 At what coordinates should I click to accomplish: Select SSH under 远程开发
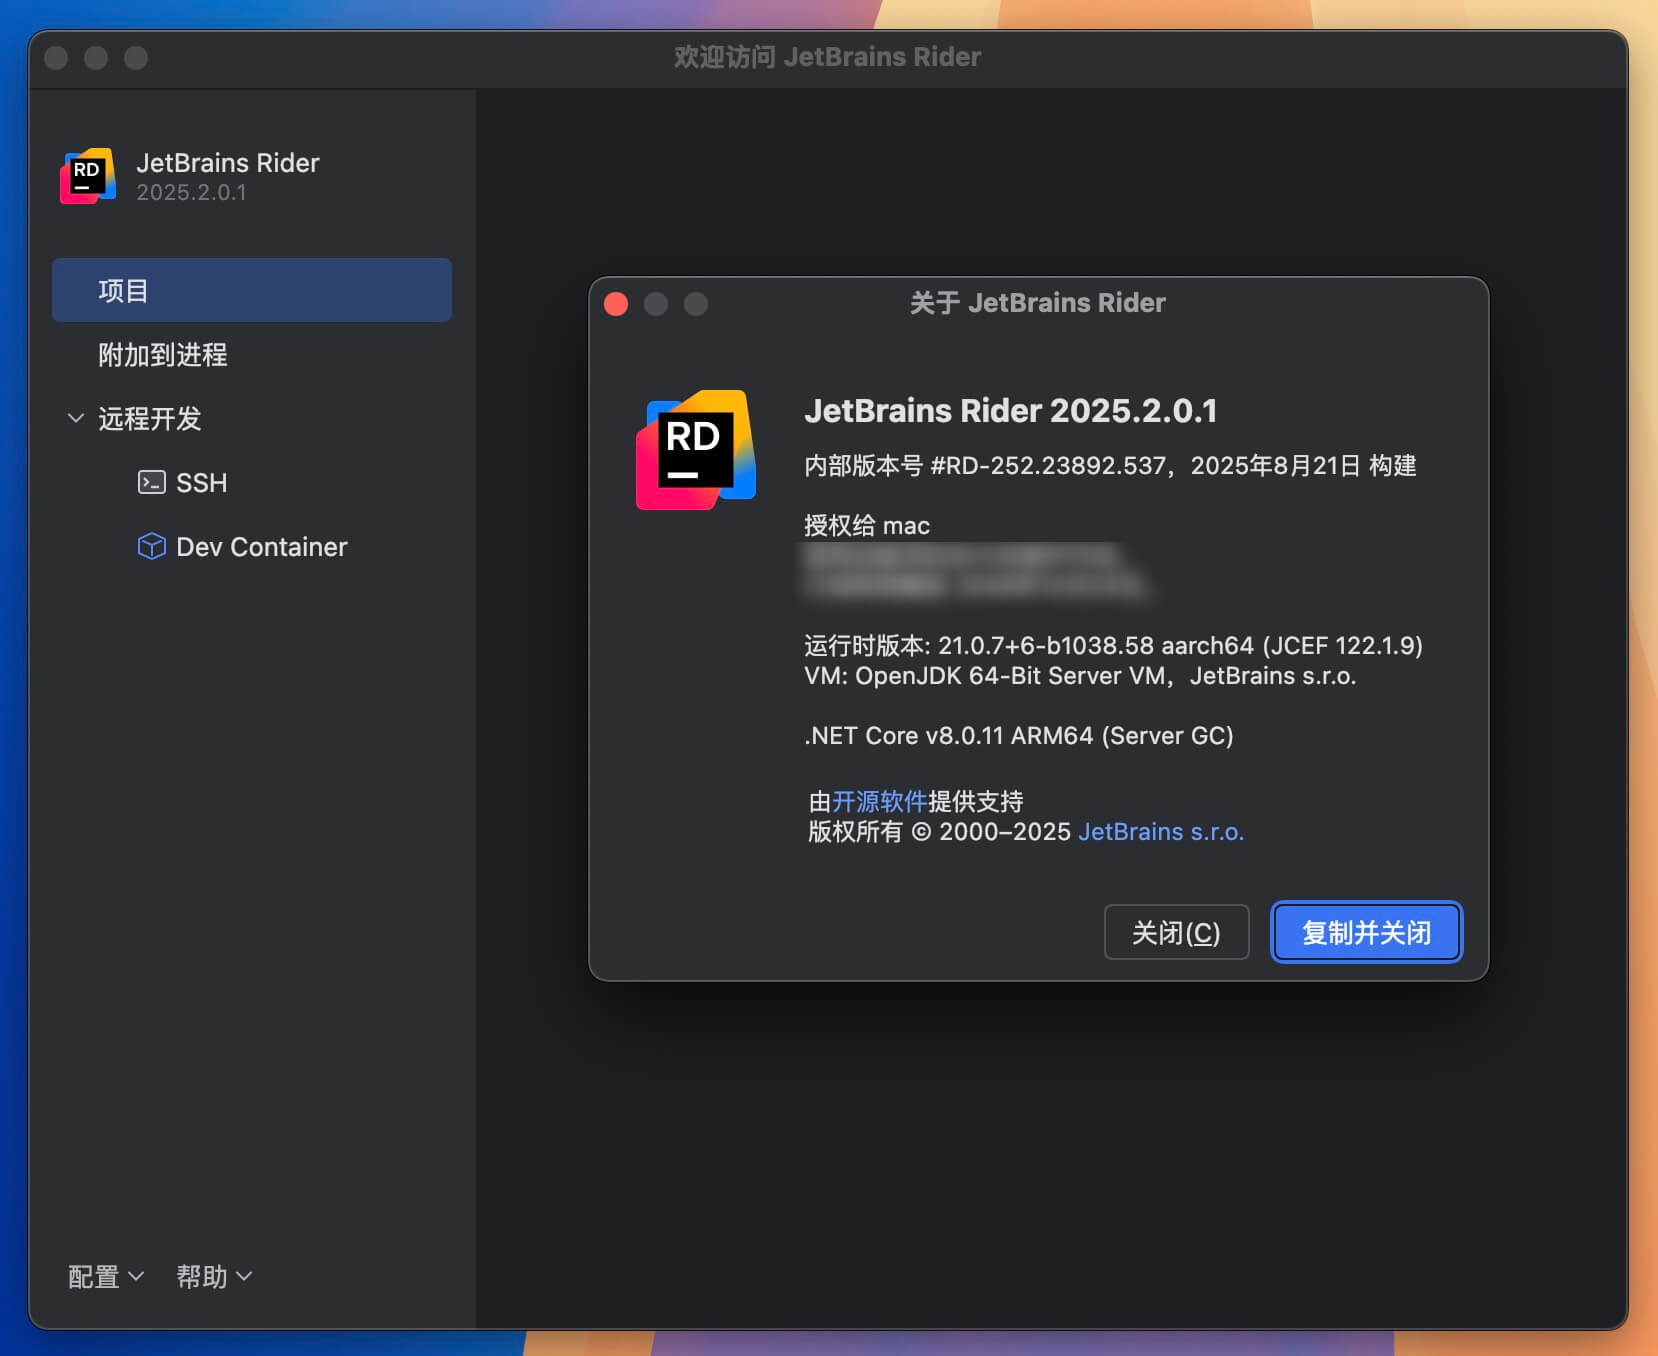click(203, 482)
